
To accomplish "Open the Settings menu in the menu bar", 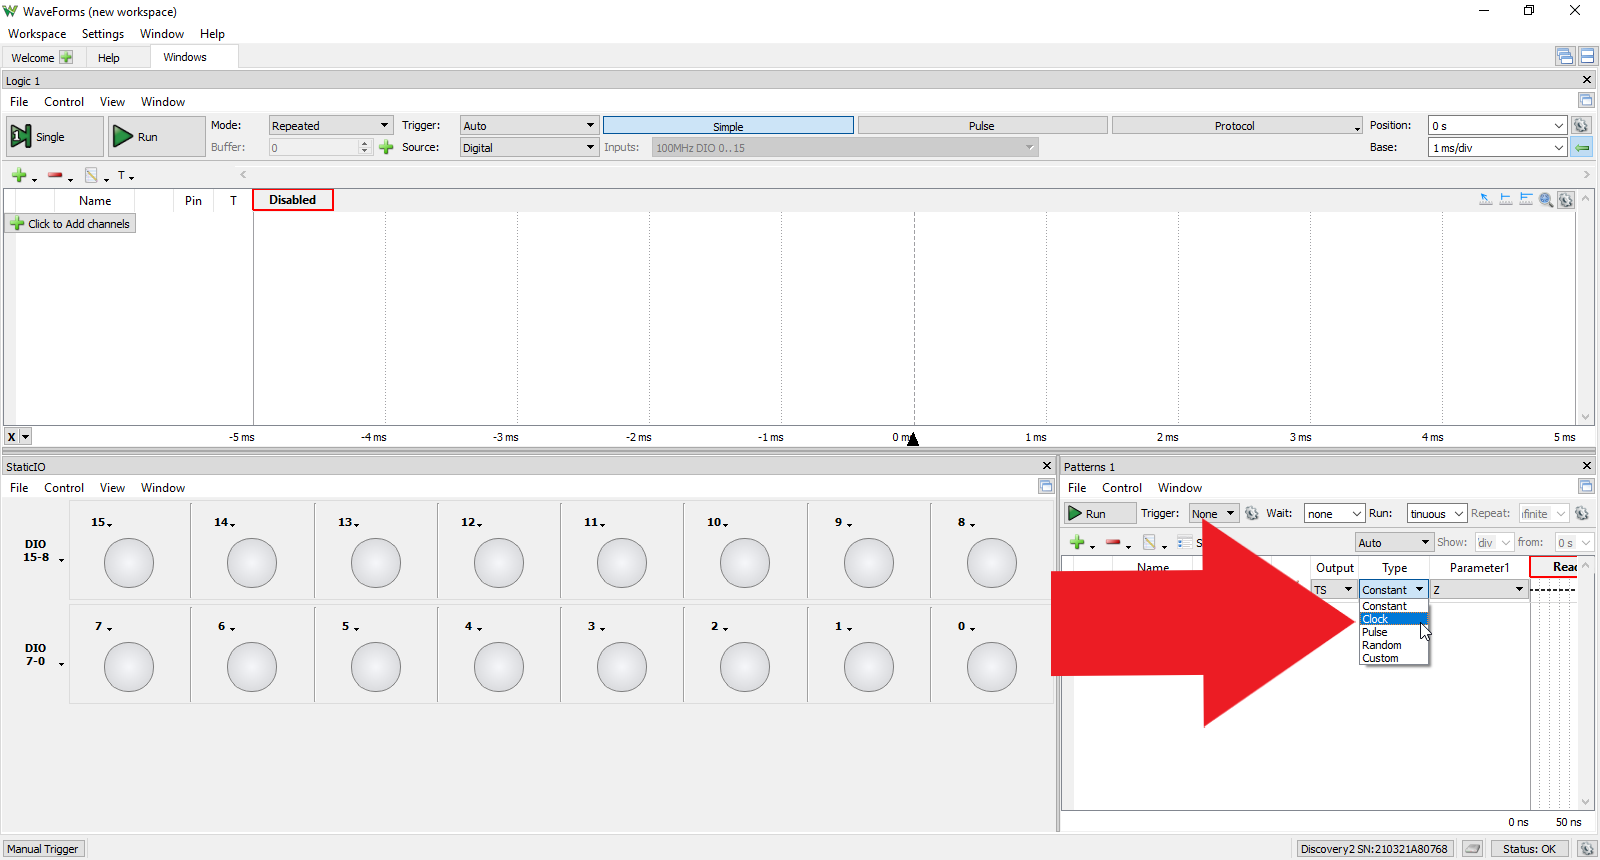I will point(103,34).
